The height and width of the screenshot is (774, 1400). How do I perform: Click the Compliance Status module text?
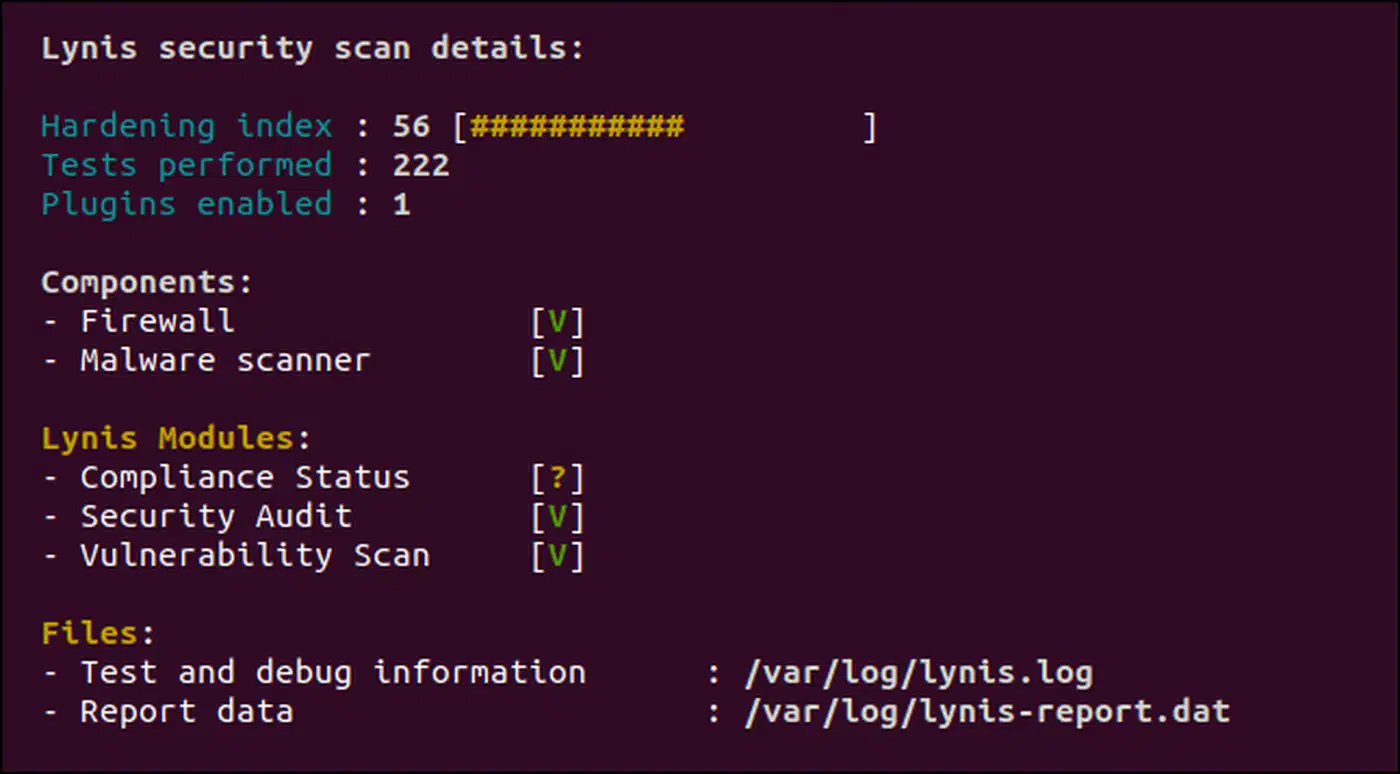point(245,478)
